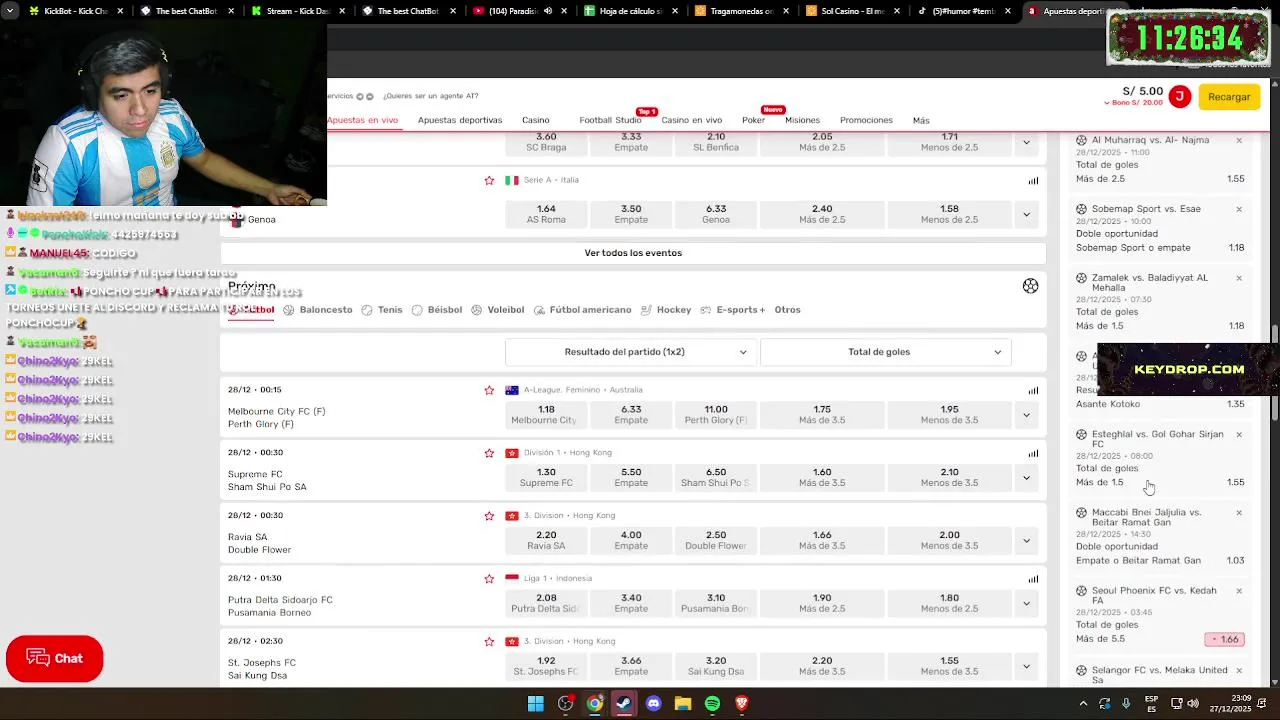The height and width of the screenshot is (720, 1280).
Task: Open the Misiones page
Action: pos(802,120)
